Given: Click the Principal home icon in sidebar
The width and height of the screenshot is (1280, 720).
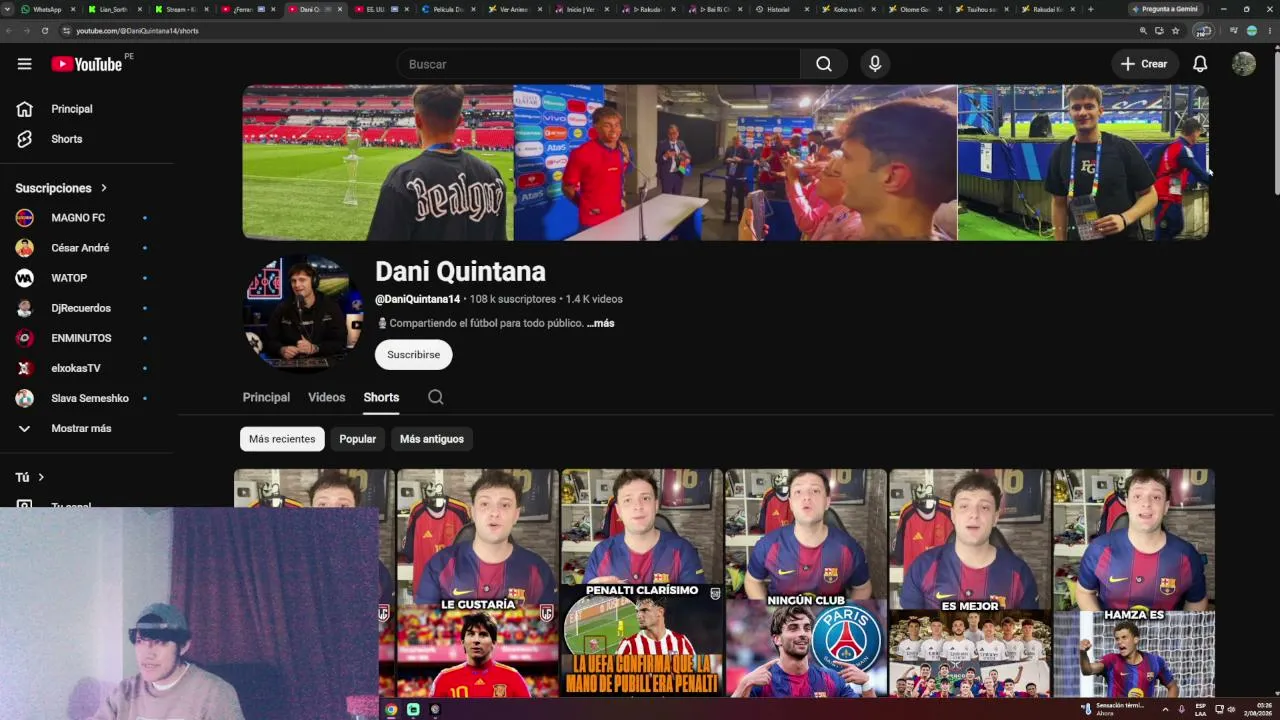Looking at the screenshot, I should point(25,109).
